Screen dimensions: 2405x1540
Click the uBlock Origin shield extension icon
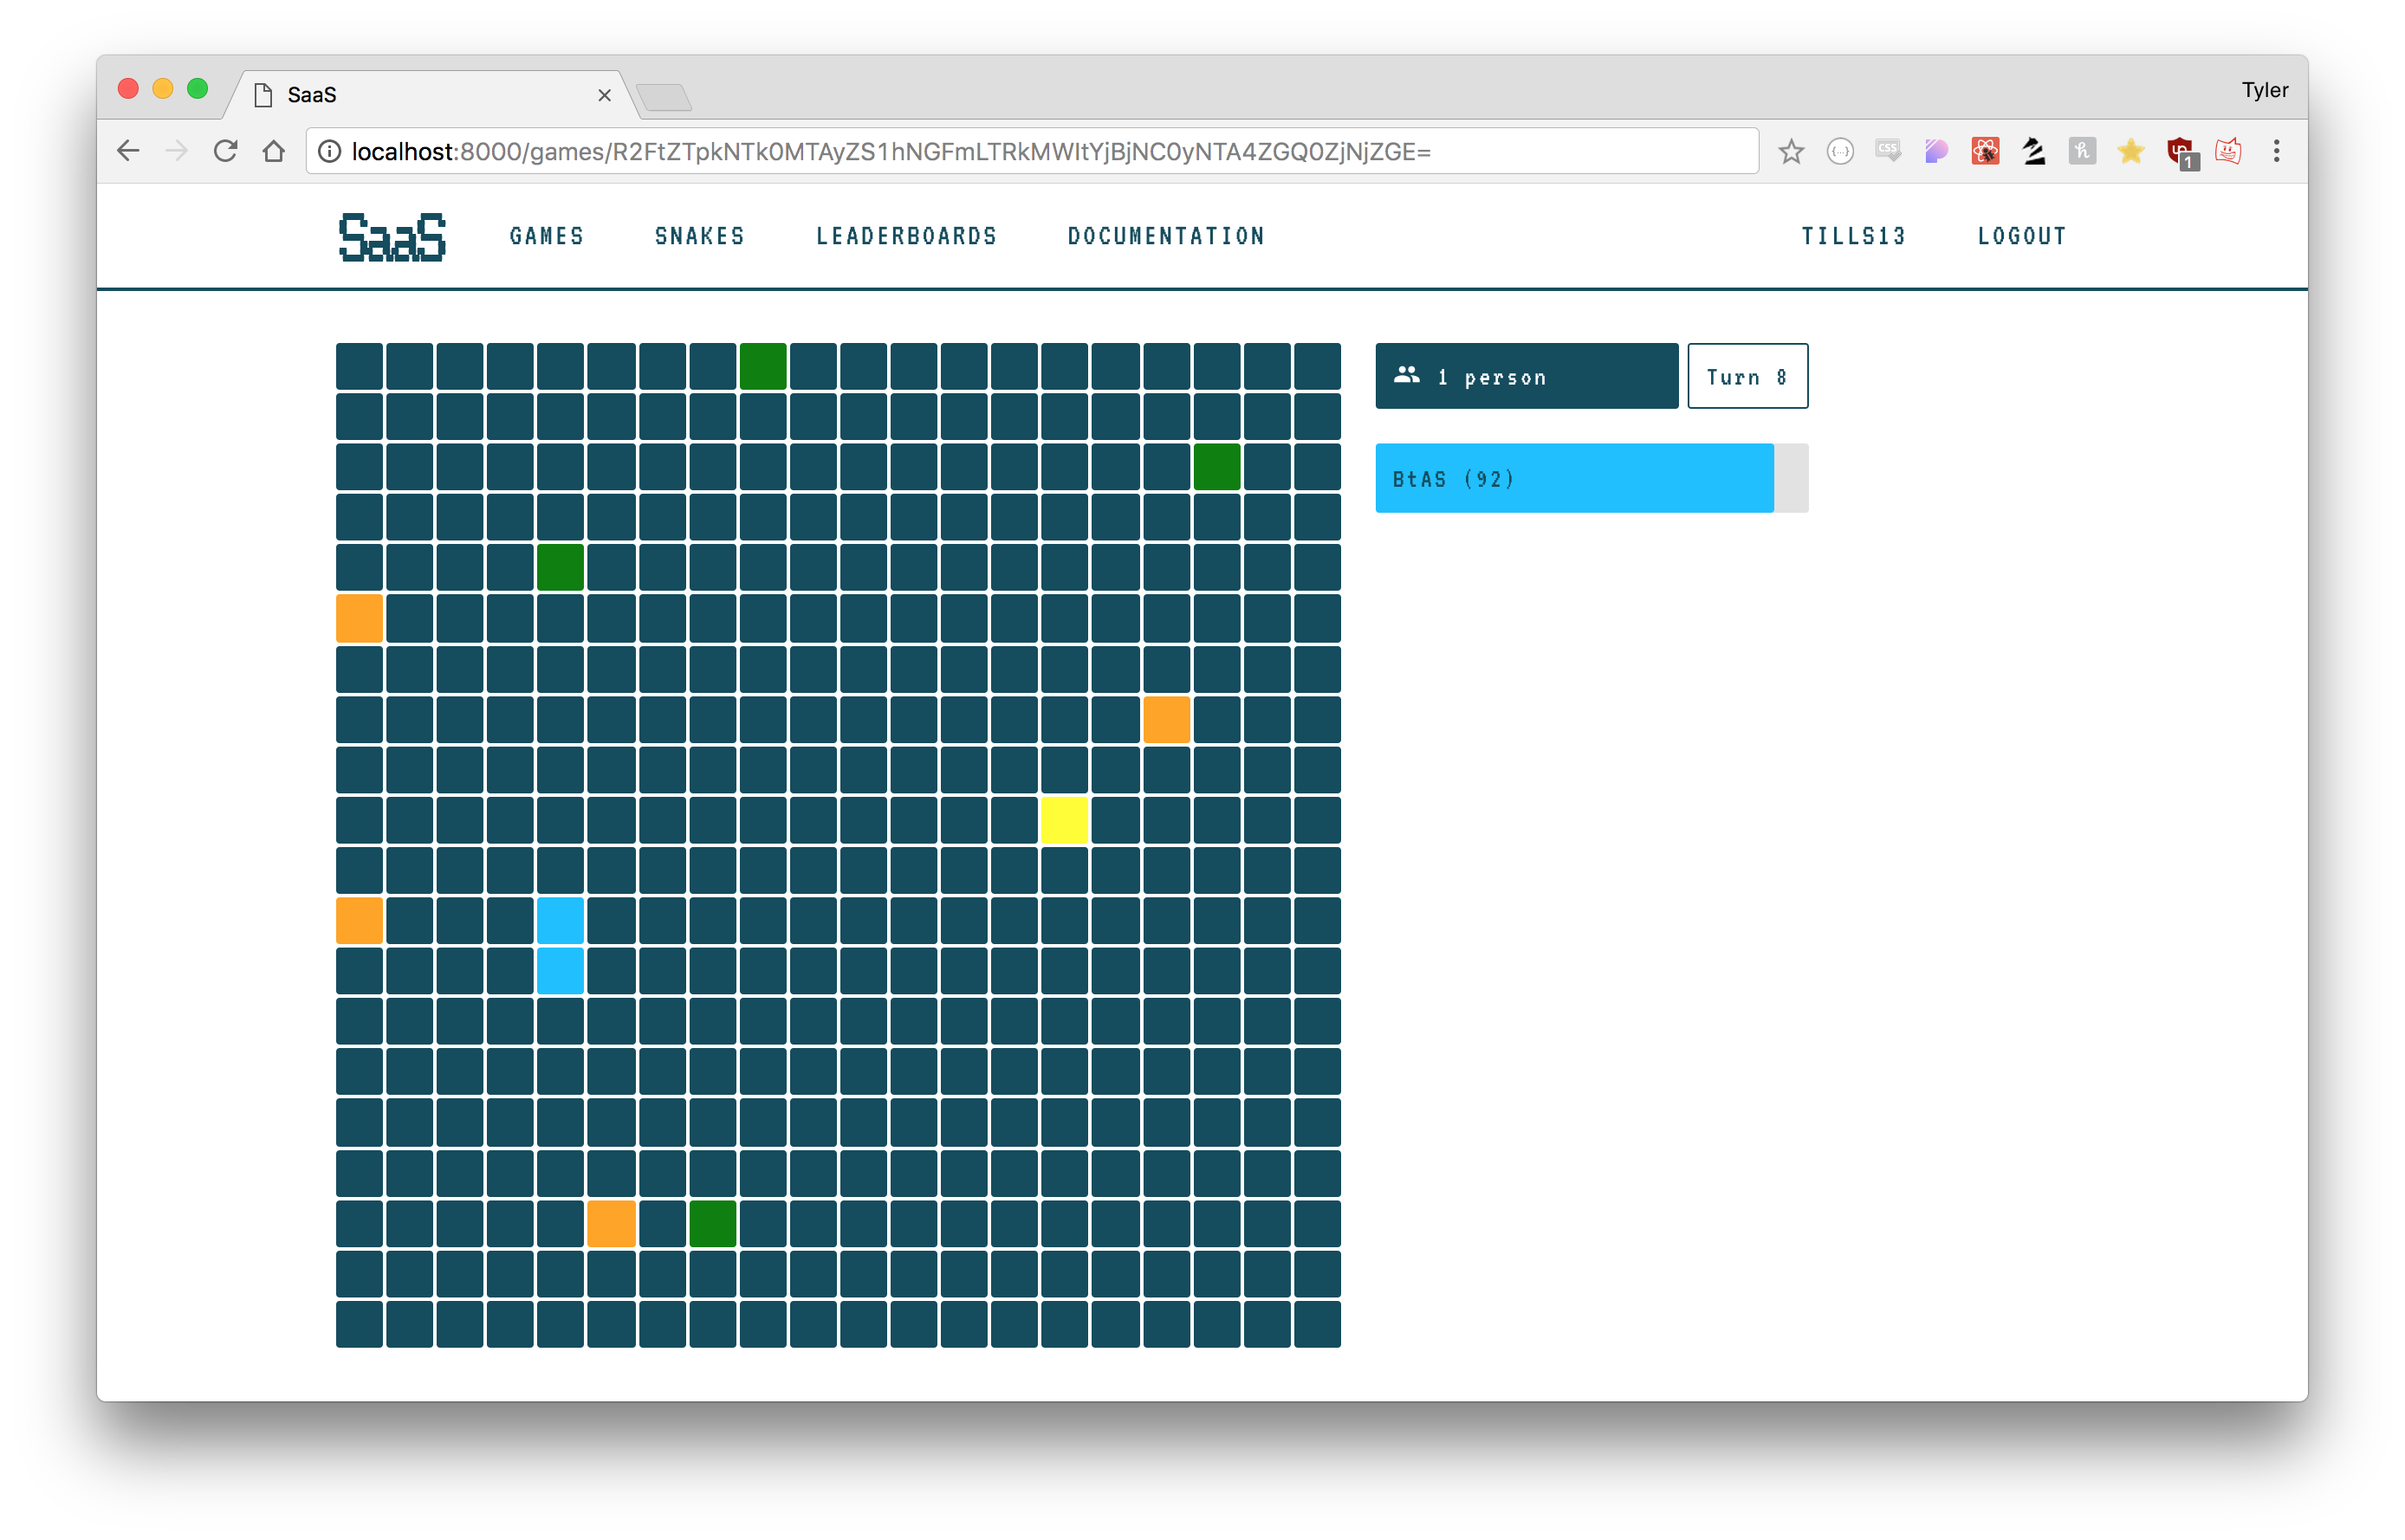click(2180, 151)
